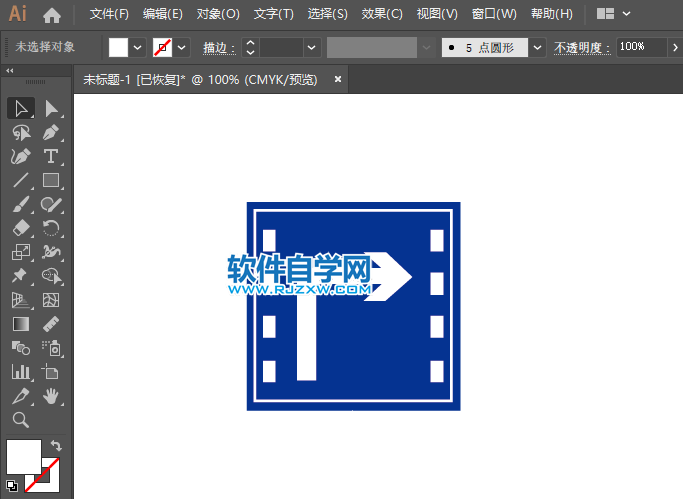Select the Hand tool
The image size is (683, 499).
click(x=51, y=396)
